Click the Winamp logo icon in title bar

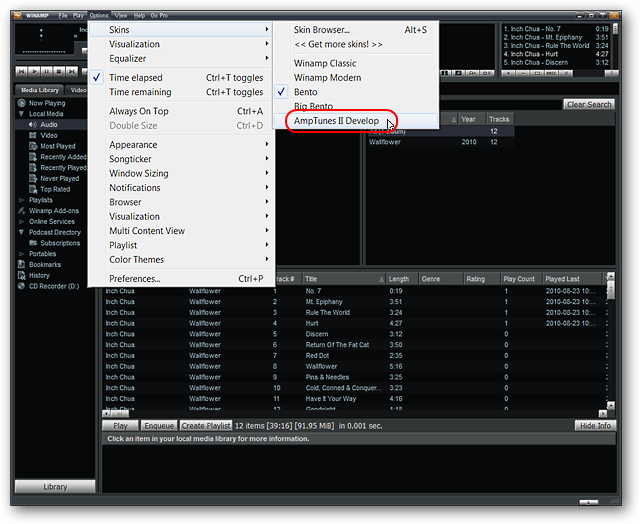[18, 16]
